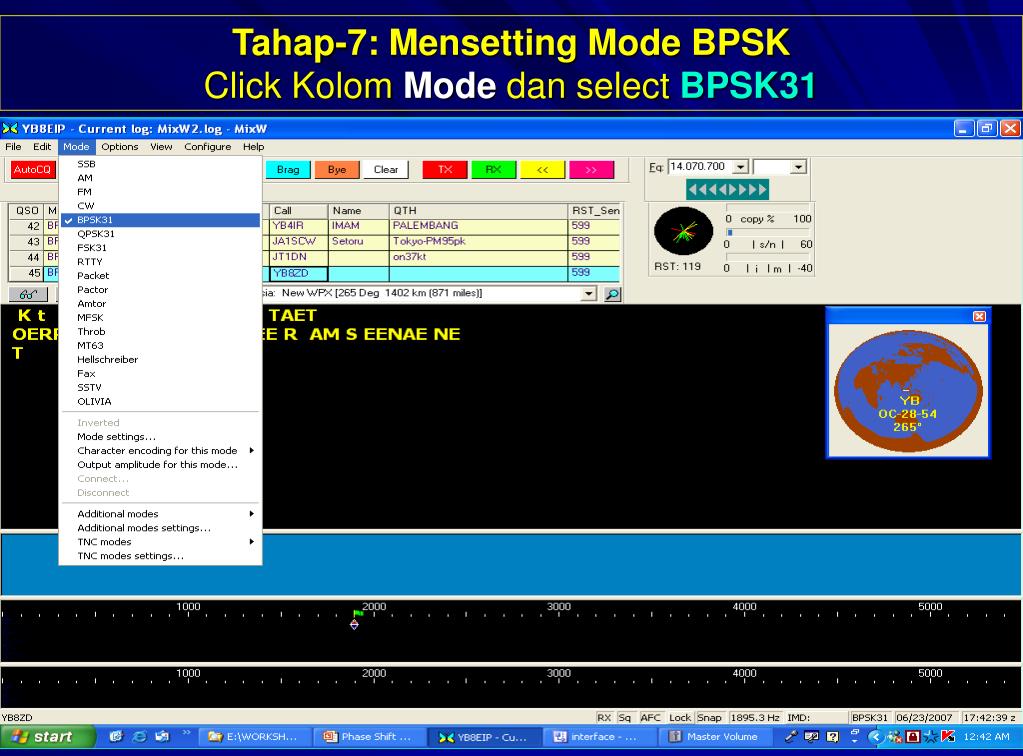Open the Options menu
The width and height of the screenshot is (1023, 756).
click(x=119, y=147)
